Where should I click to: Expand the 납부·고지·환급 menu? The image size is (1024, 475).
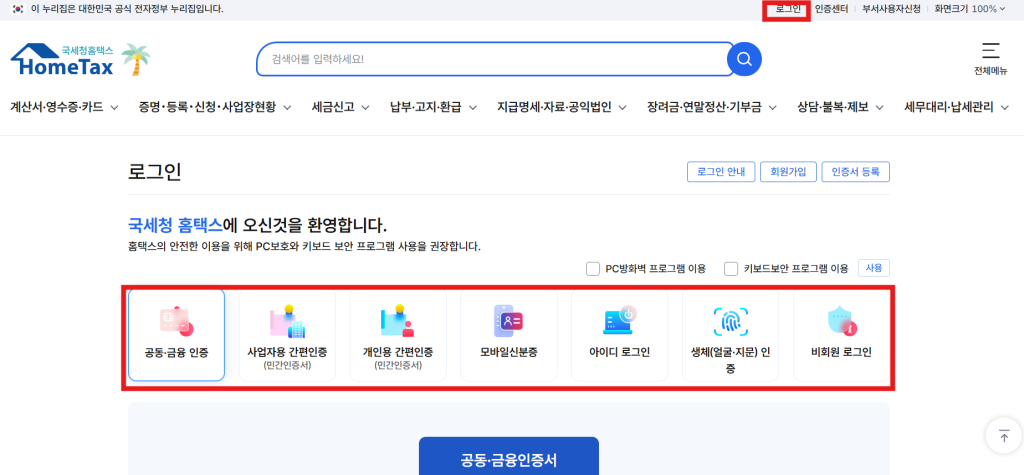tap(434, 107)
